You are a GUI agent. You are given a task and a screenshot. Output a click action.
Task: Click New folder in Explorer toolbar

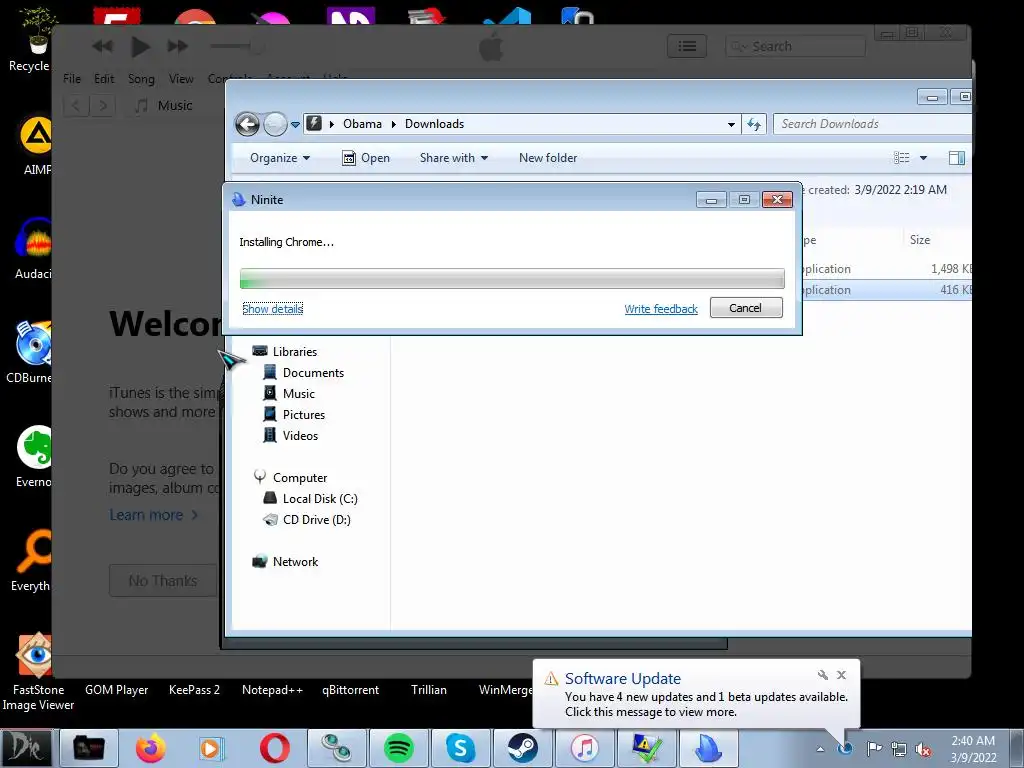tap(548, 158)
